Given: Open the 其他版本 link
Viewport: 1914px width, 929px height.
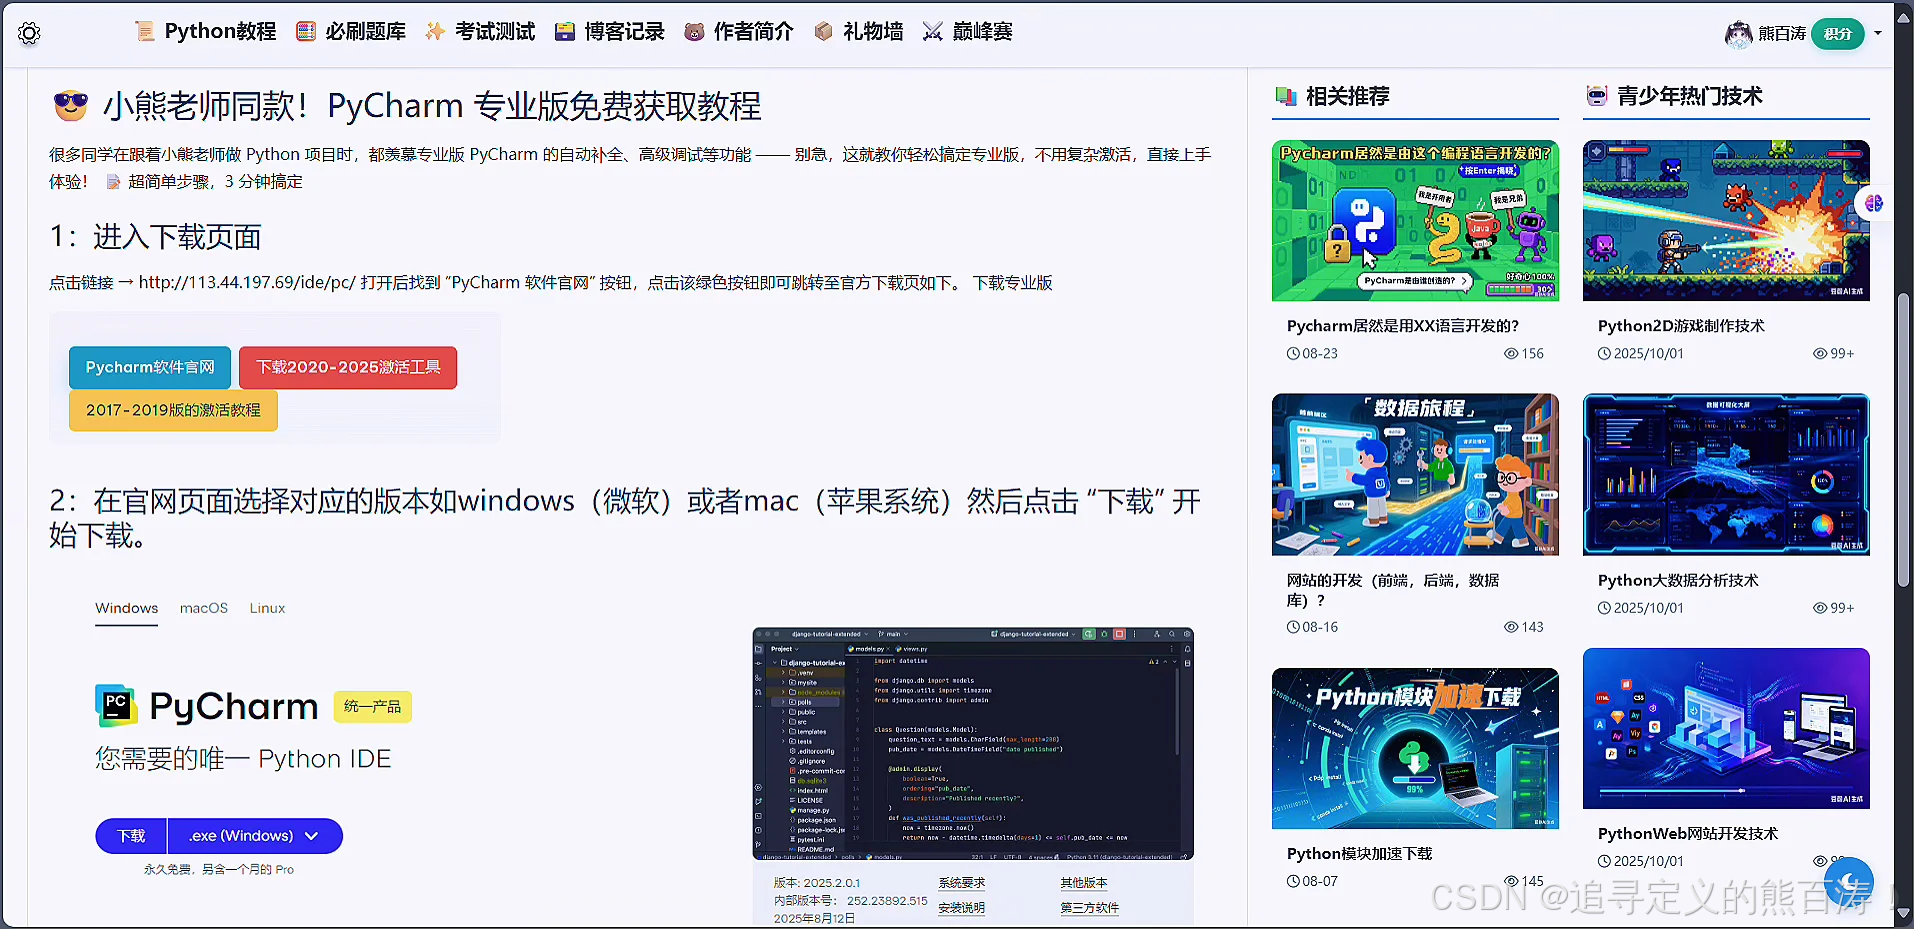Looking at the screenshot, I should click(x=1084, y=883).
